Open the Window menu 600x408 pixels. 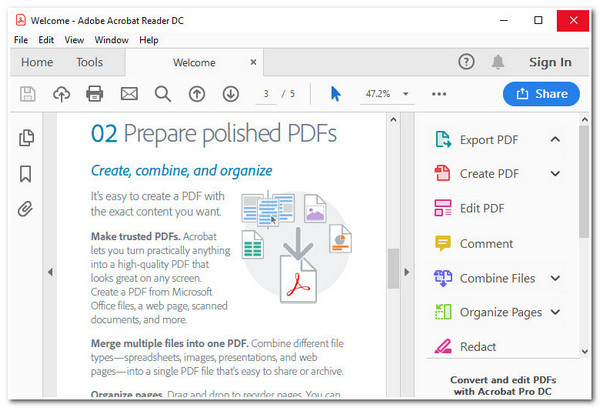tap(111, 40)
